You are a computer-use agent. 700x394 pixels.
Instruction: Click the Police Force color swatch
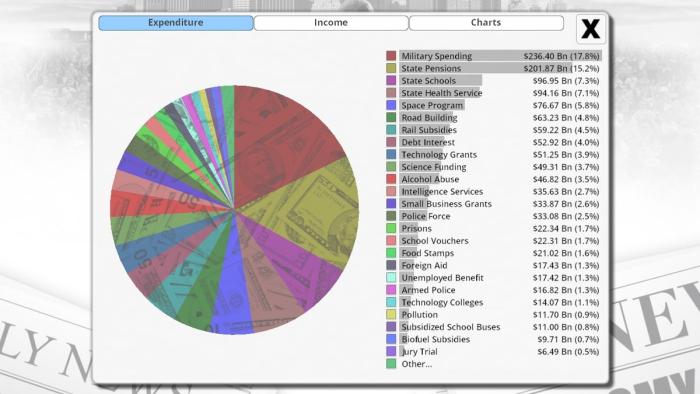coord(391,216)
